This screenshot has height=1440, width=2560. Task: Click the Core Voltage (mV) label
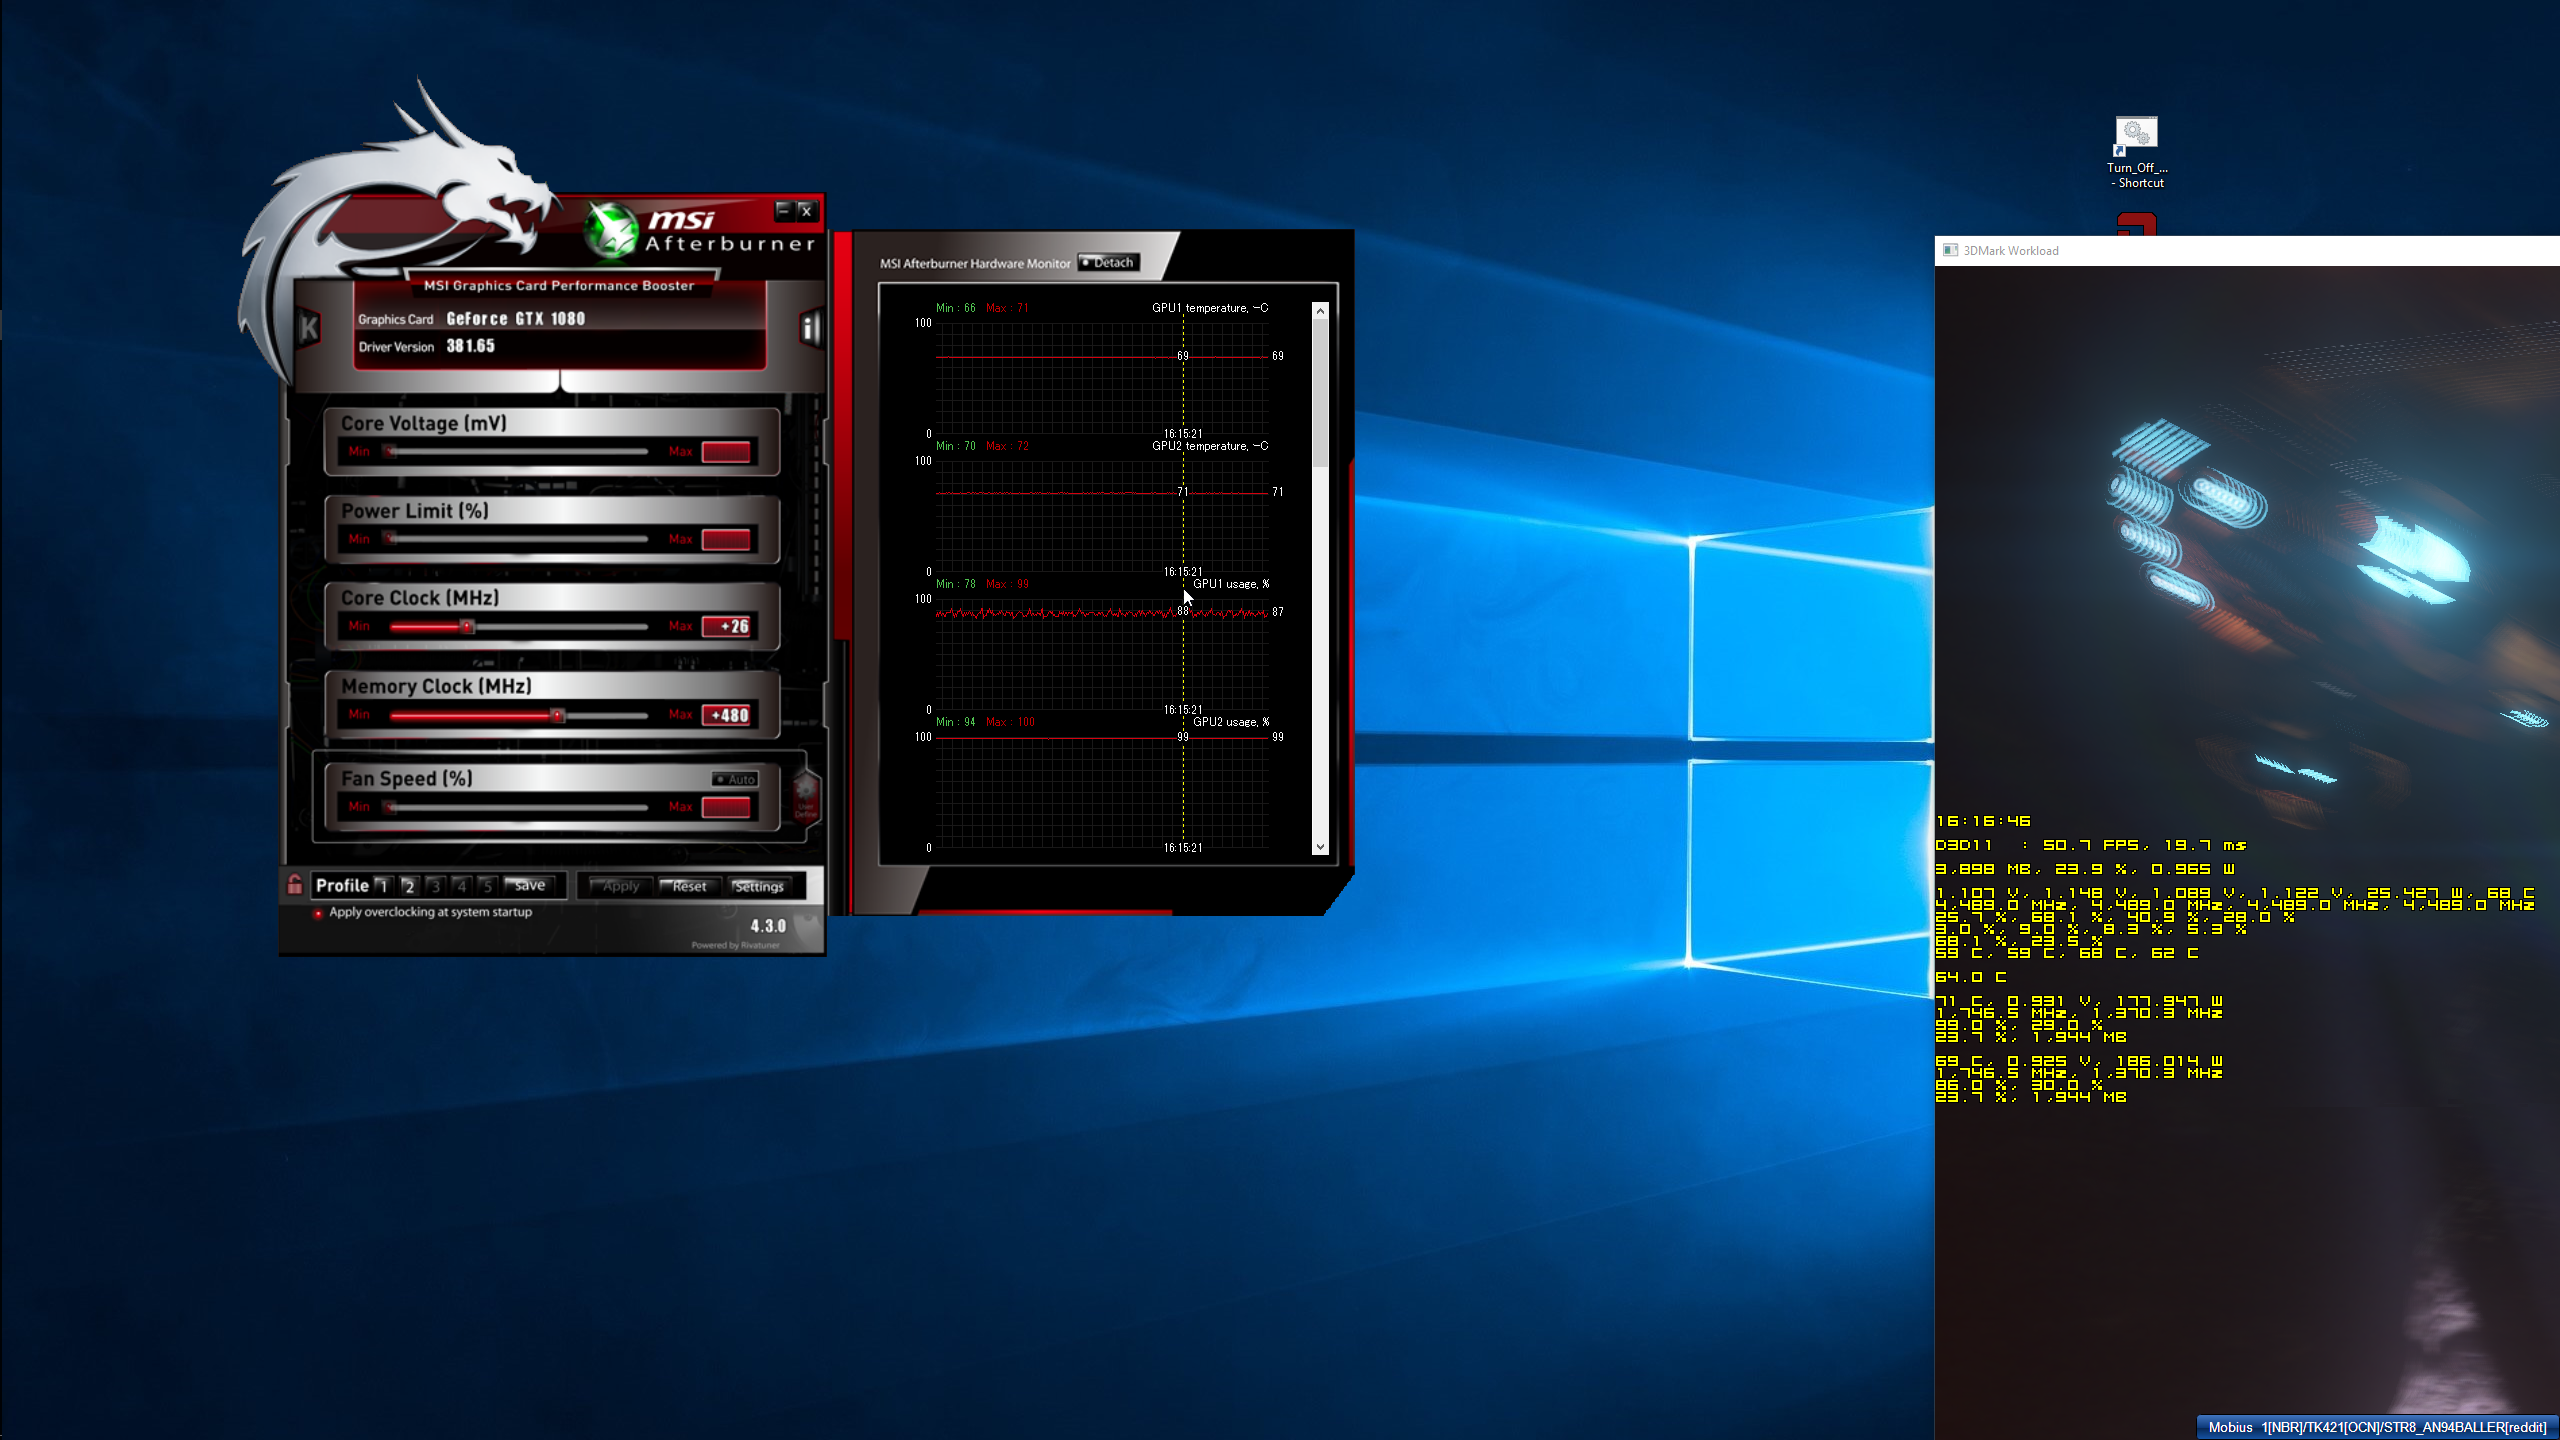tap(424, 423)
